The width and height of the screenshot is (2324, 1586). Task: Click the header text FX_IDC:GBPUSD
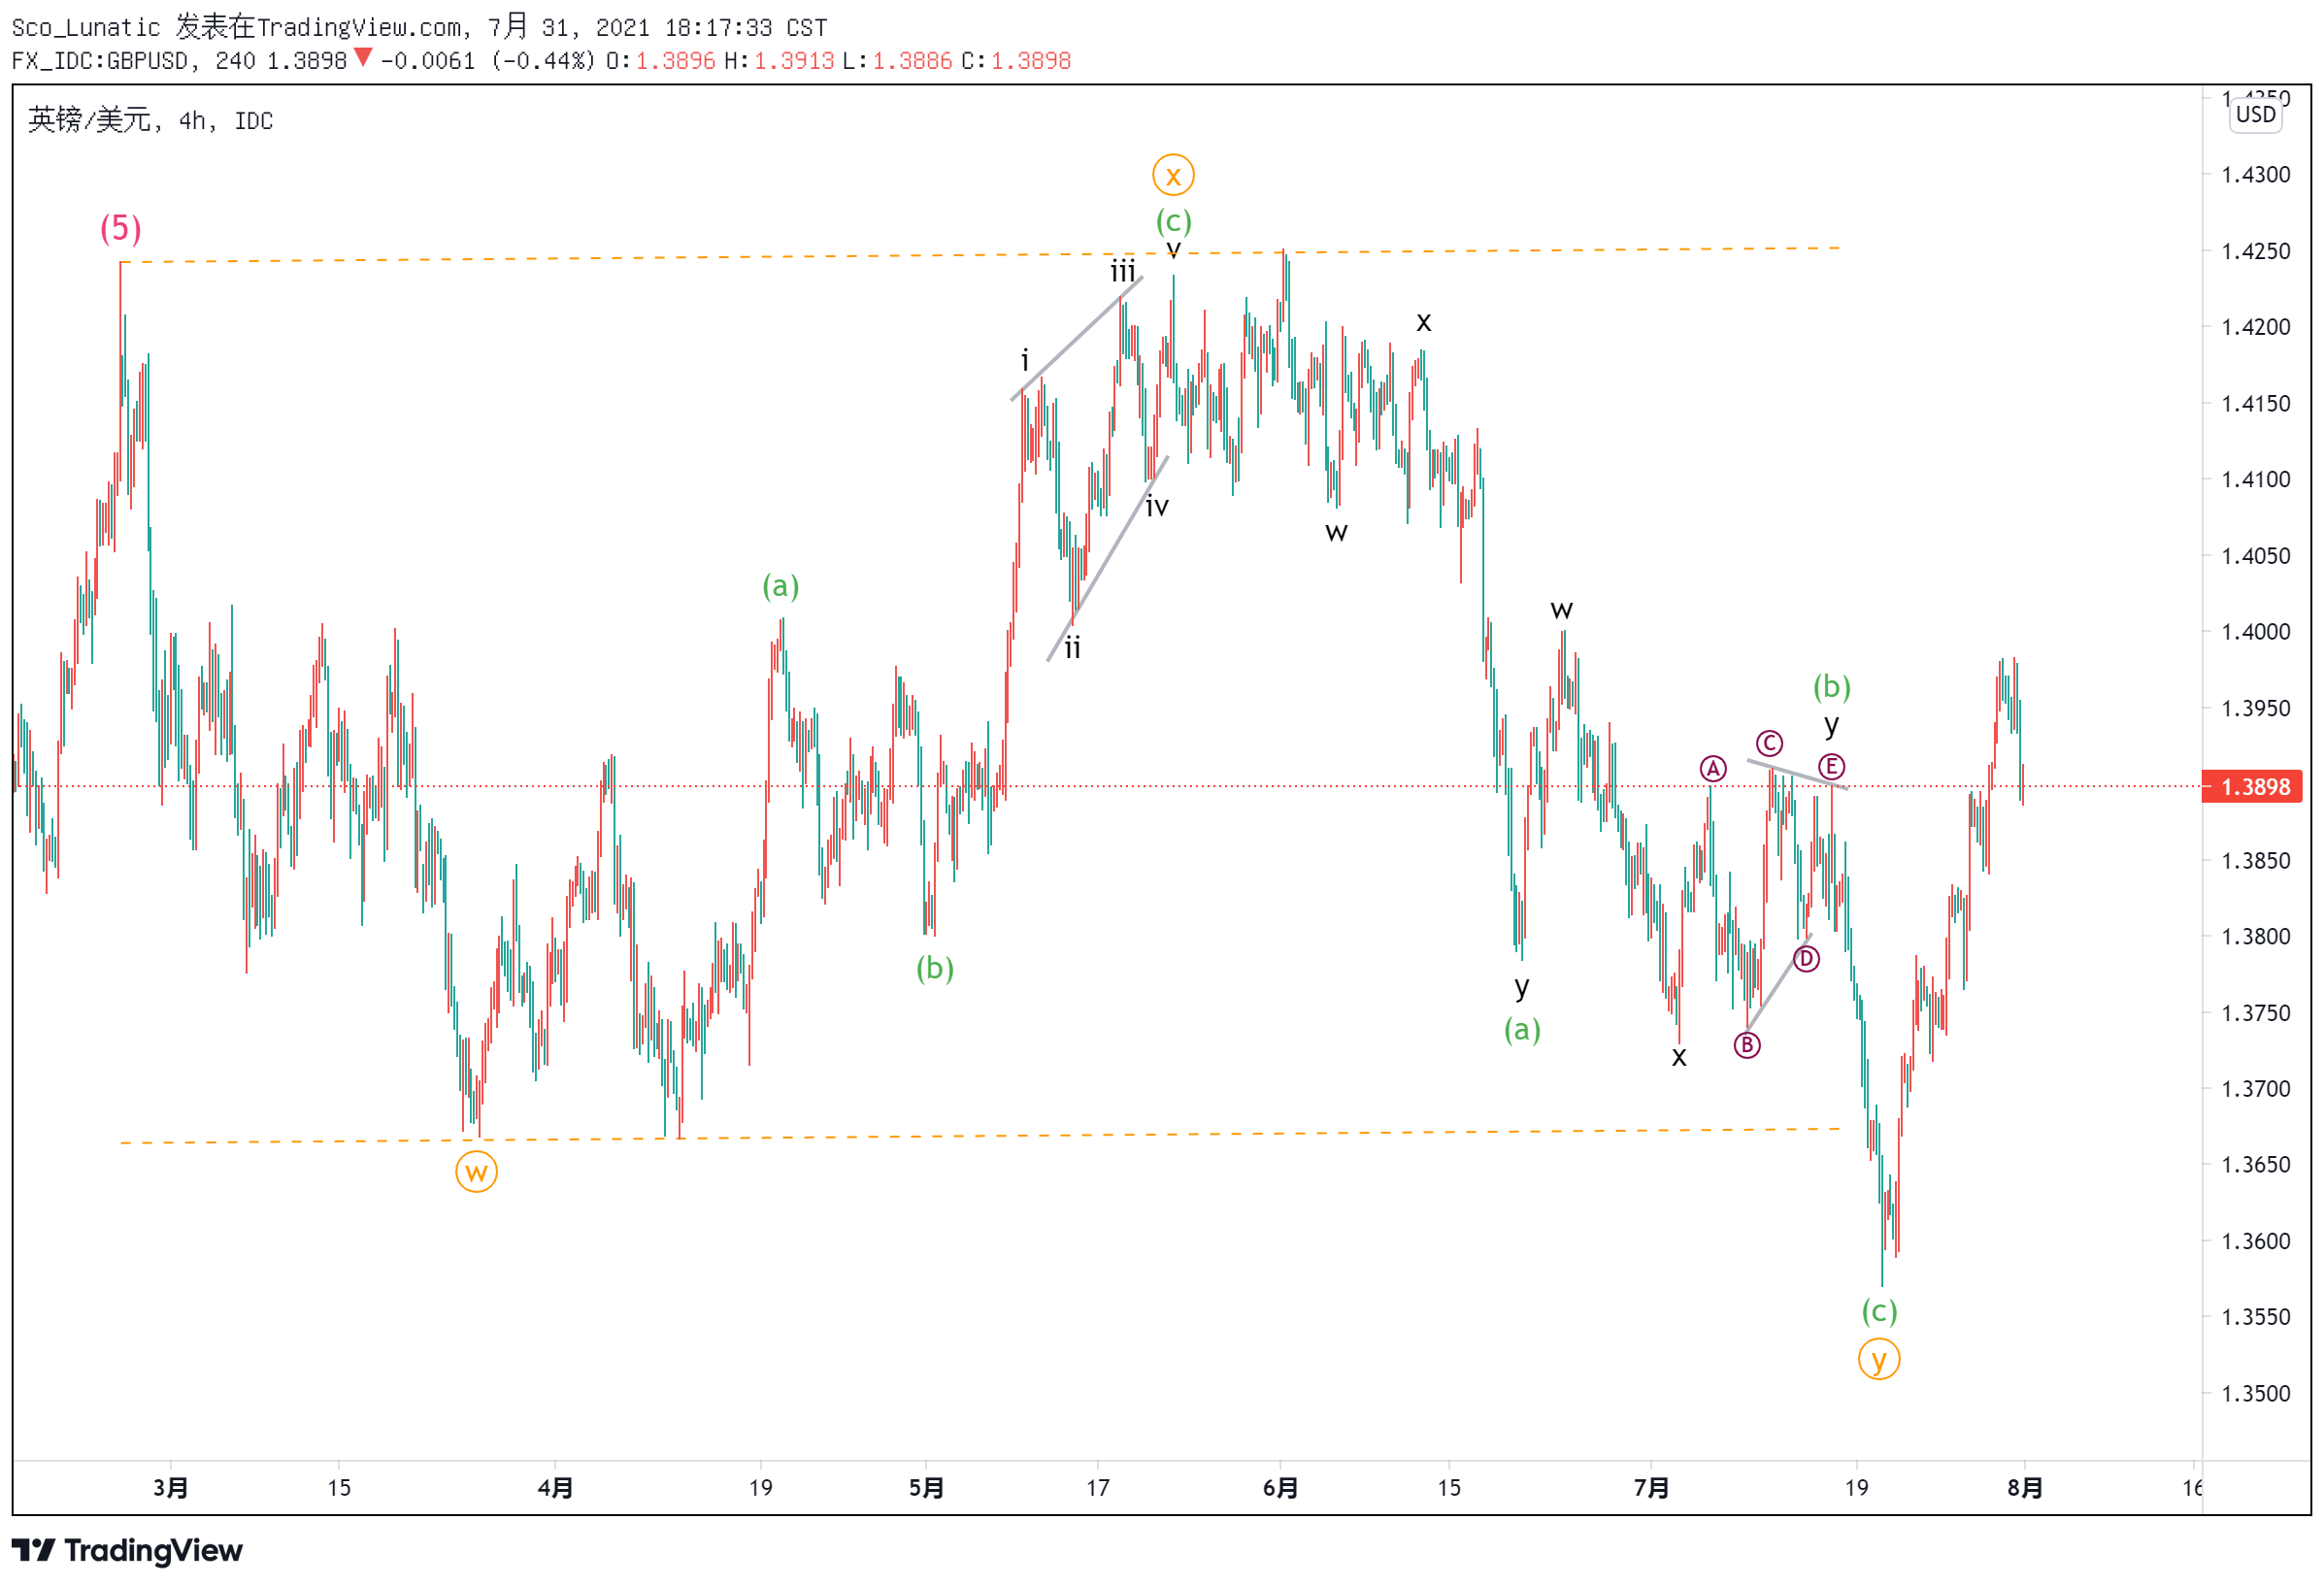(100, 61)
